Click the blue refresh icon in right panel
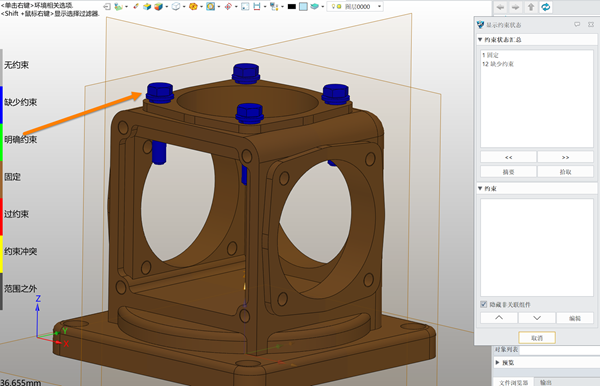 coord(546,7)
